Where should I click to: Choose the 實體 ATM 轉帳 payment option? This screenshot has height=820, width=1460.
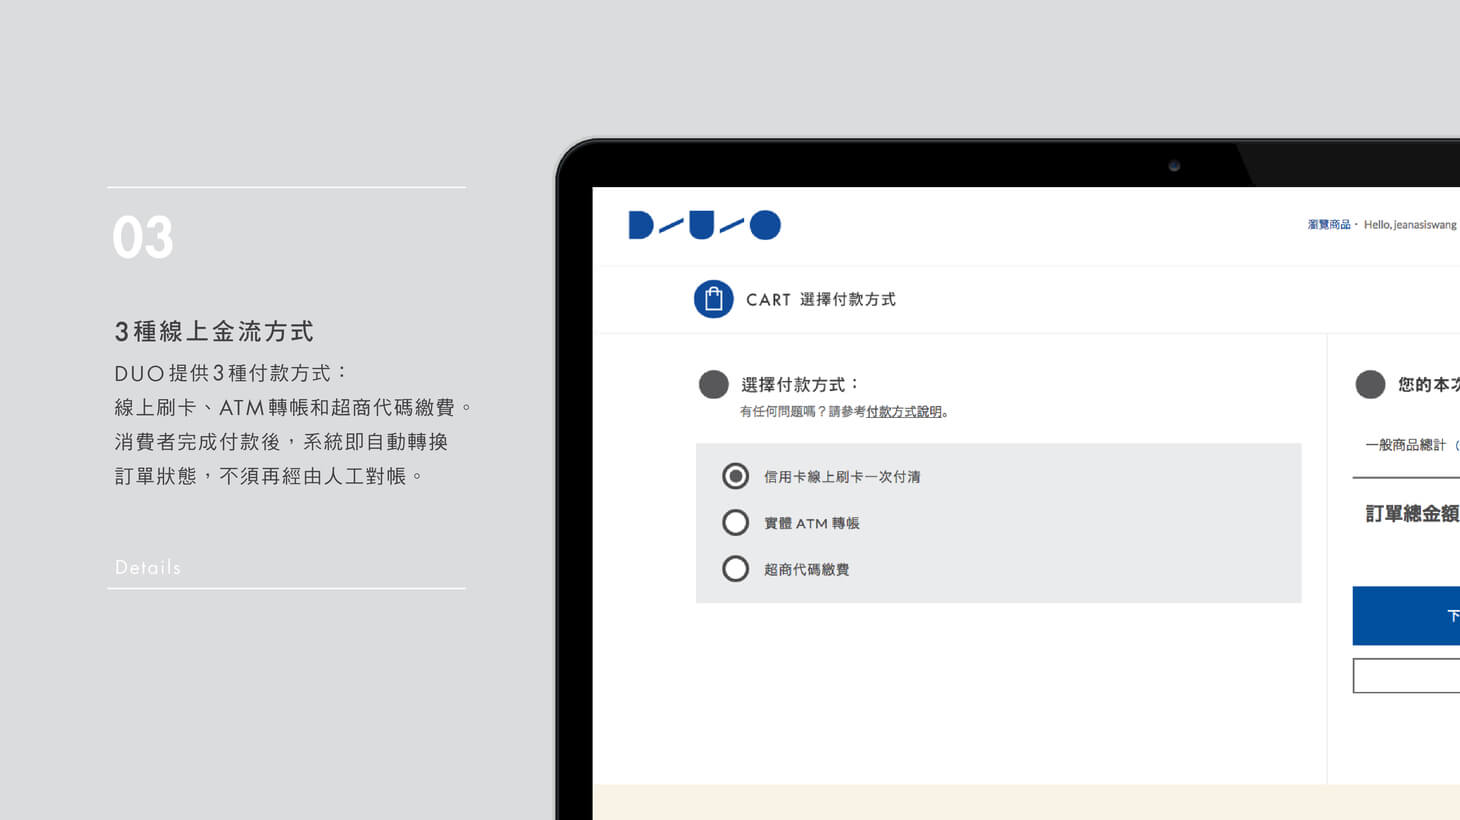tap(735, 523)
